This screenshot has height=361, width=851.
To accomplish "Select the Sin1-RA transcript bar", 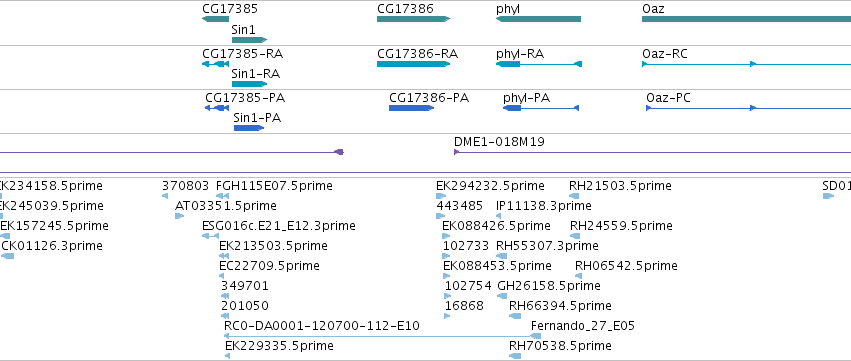I will click(x=250, y=84).
